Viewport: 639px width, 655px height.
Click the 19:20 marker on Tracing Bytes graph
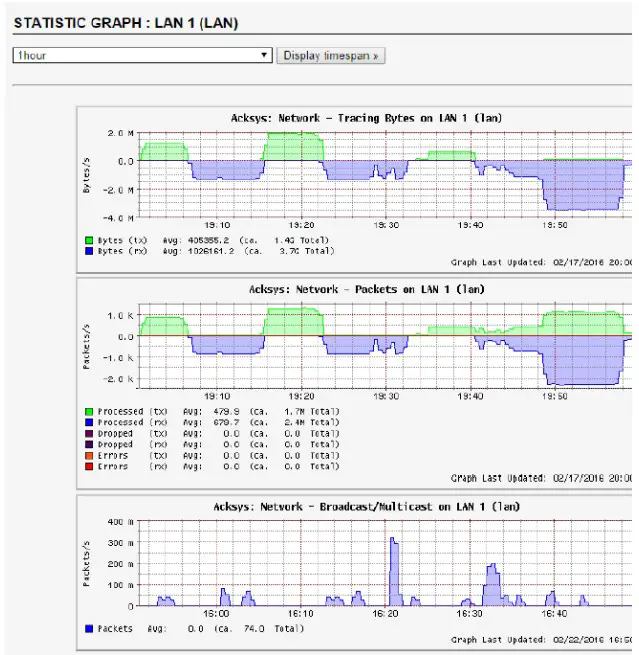301,225
